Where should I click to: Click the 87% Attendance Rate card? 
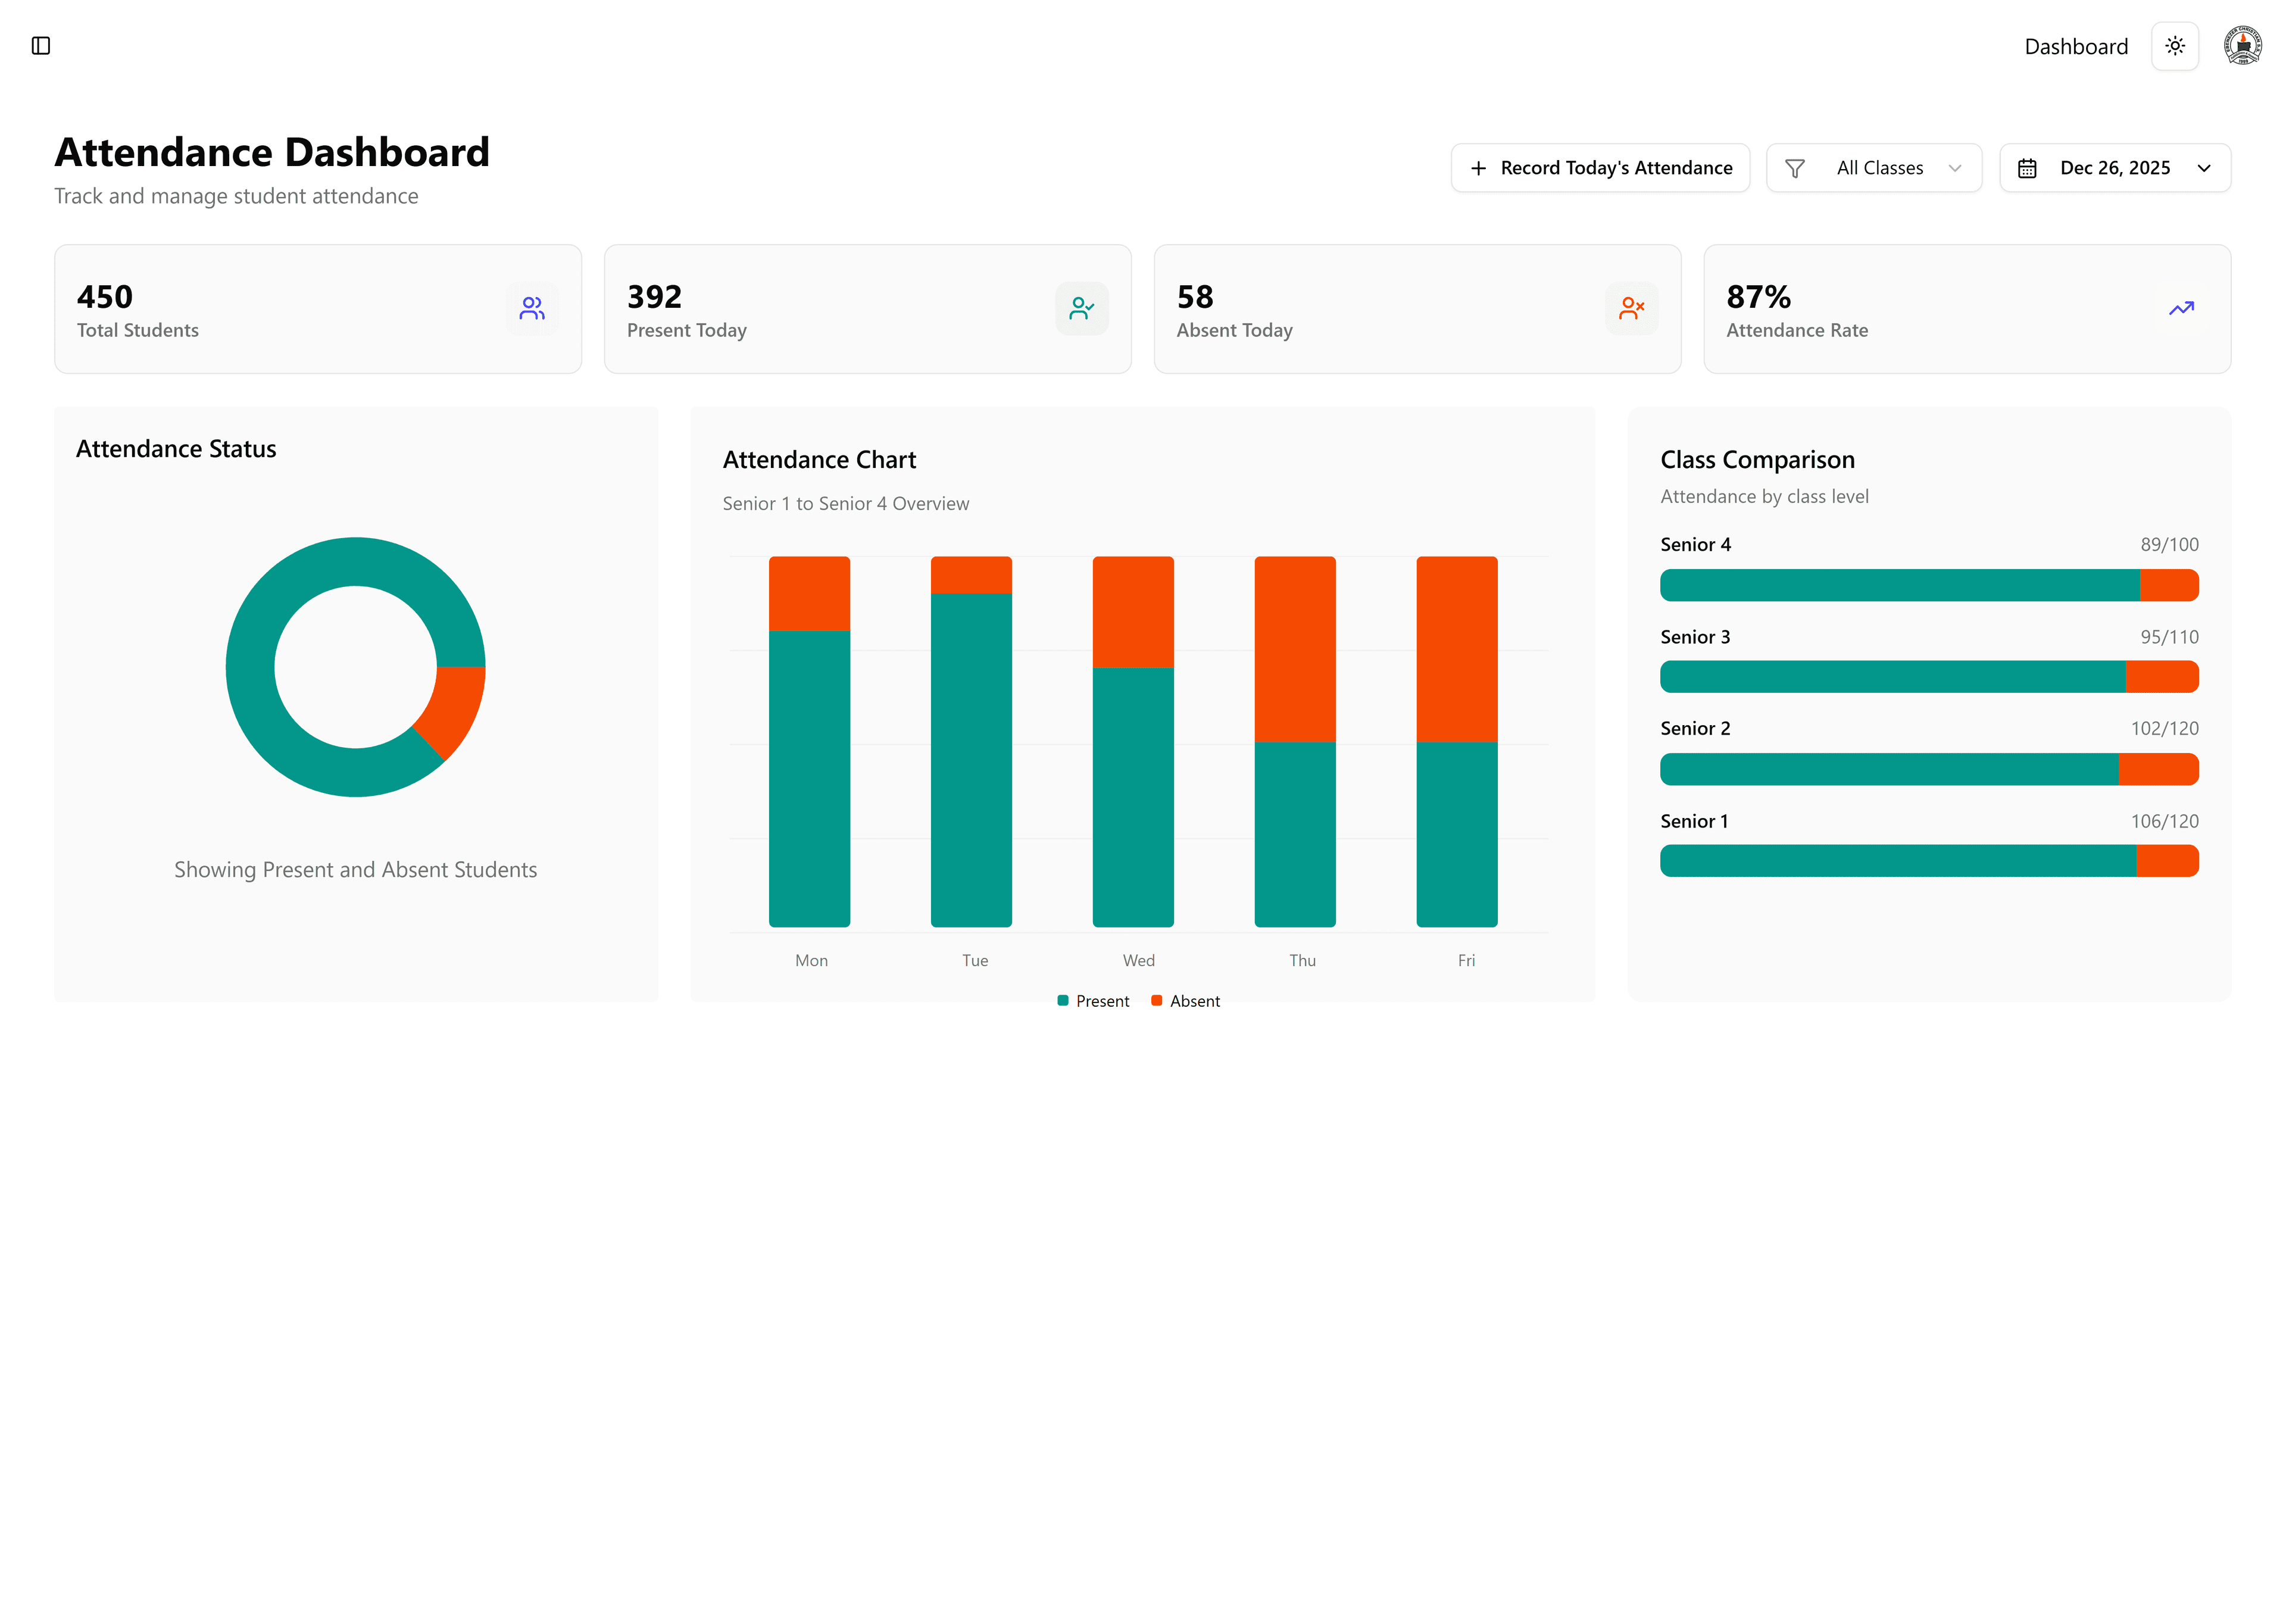click(x=1967, y=308)
